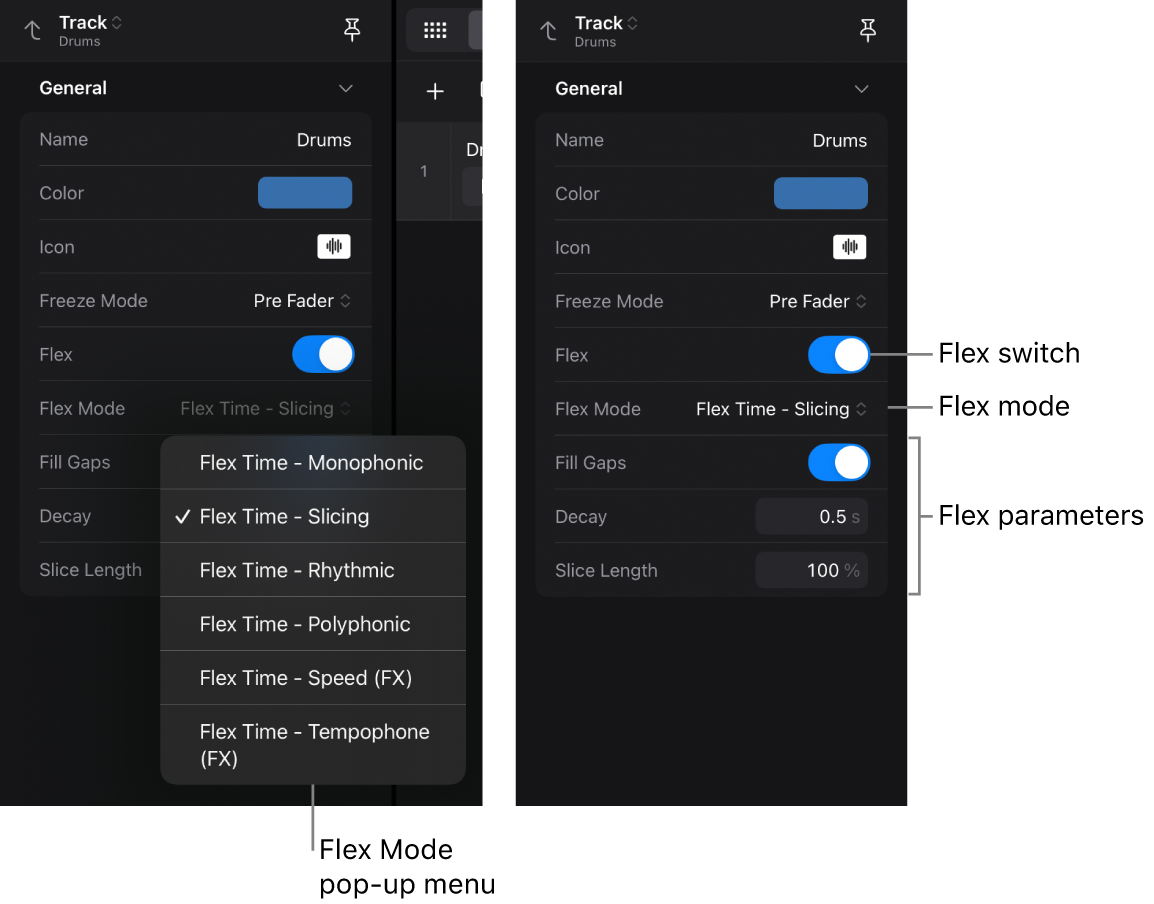Collapse the General section in the left inspector
1154x904 pixels.
(345, 88)
